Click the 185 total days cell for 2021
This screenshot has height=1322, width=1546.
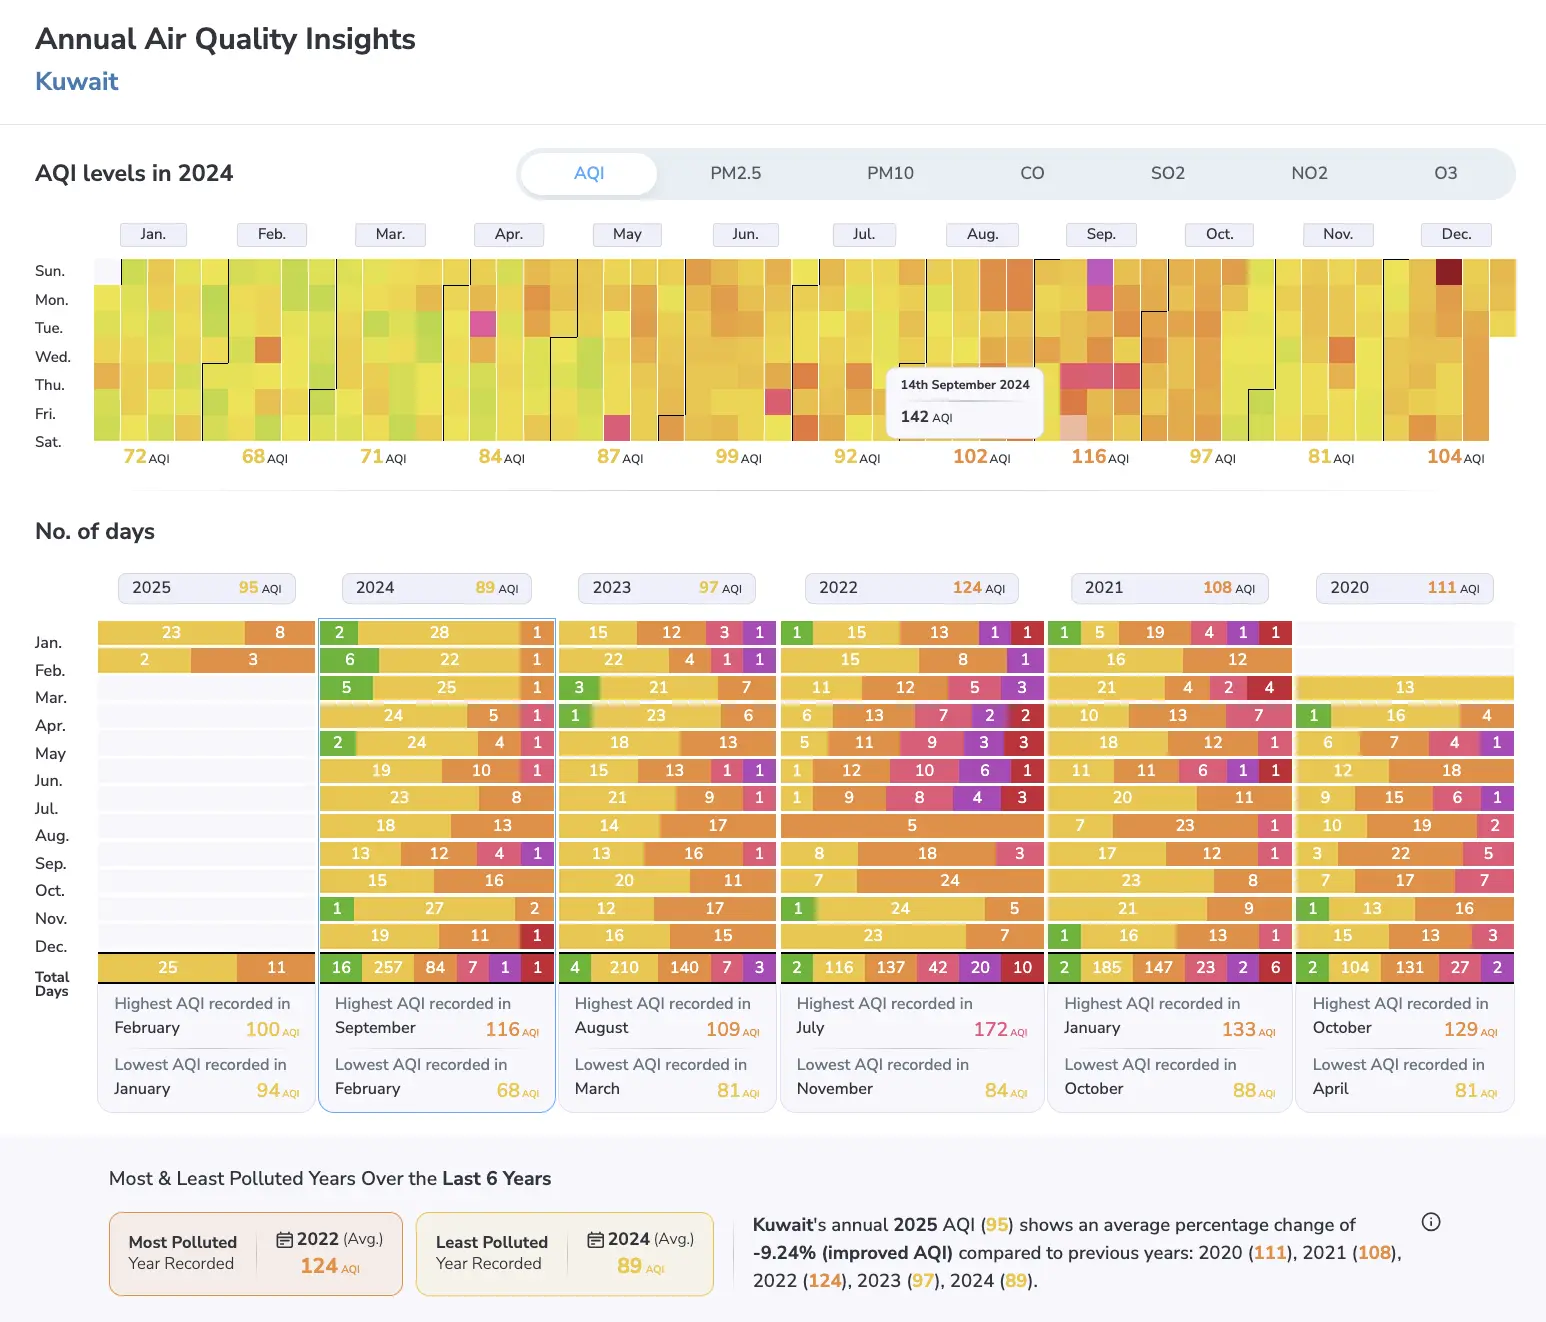click(x=1107, y=968)
